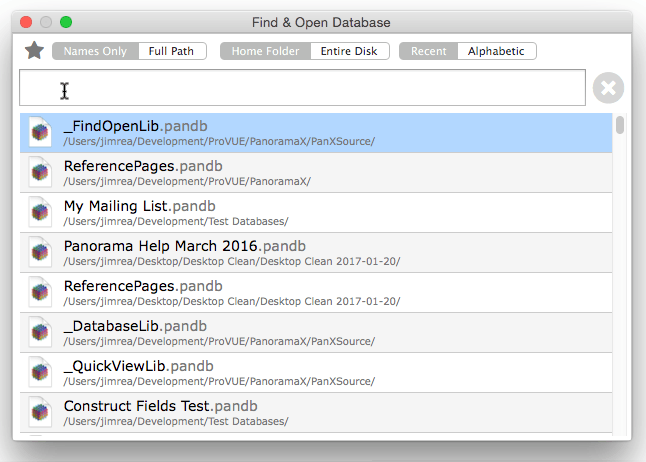Image resolution: width=646 pixels, height=462 pixels.
Task: Click the path text under Construct Fields Test.pandb
Action: pyautogui.click(x=176, y=421)
